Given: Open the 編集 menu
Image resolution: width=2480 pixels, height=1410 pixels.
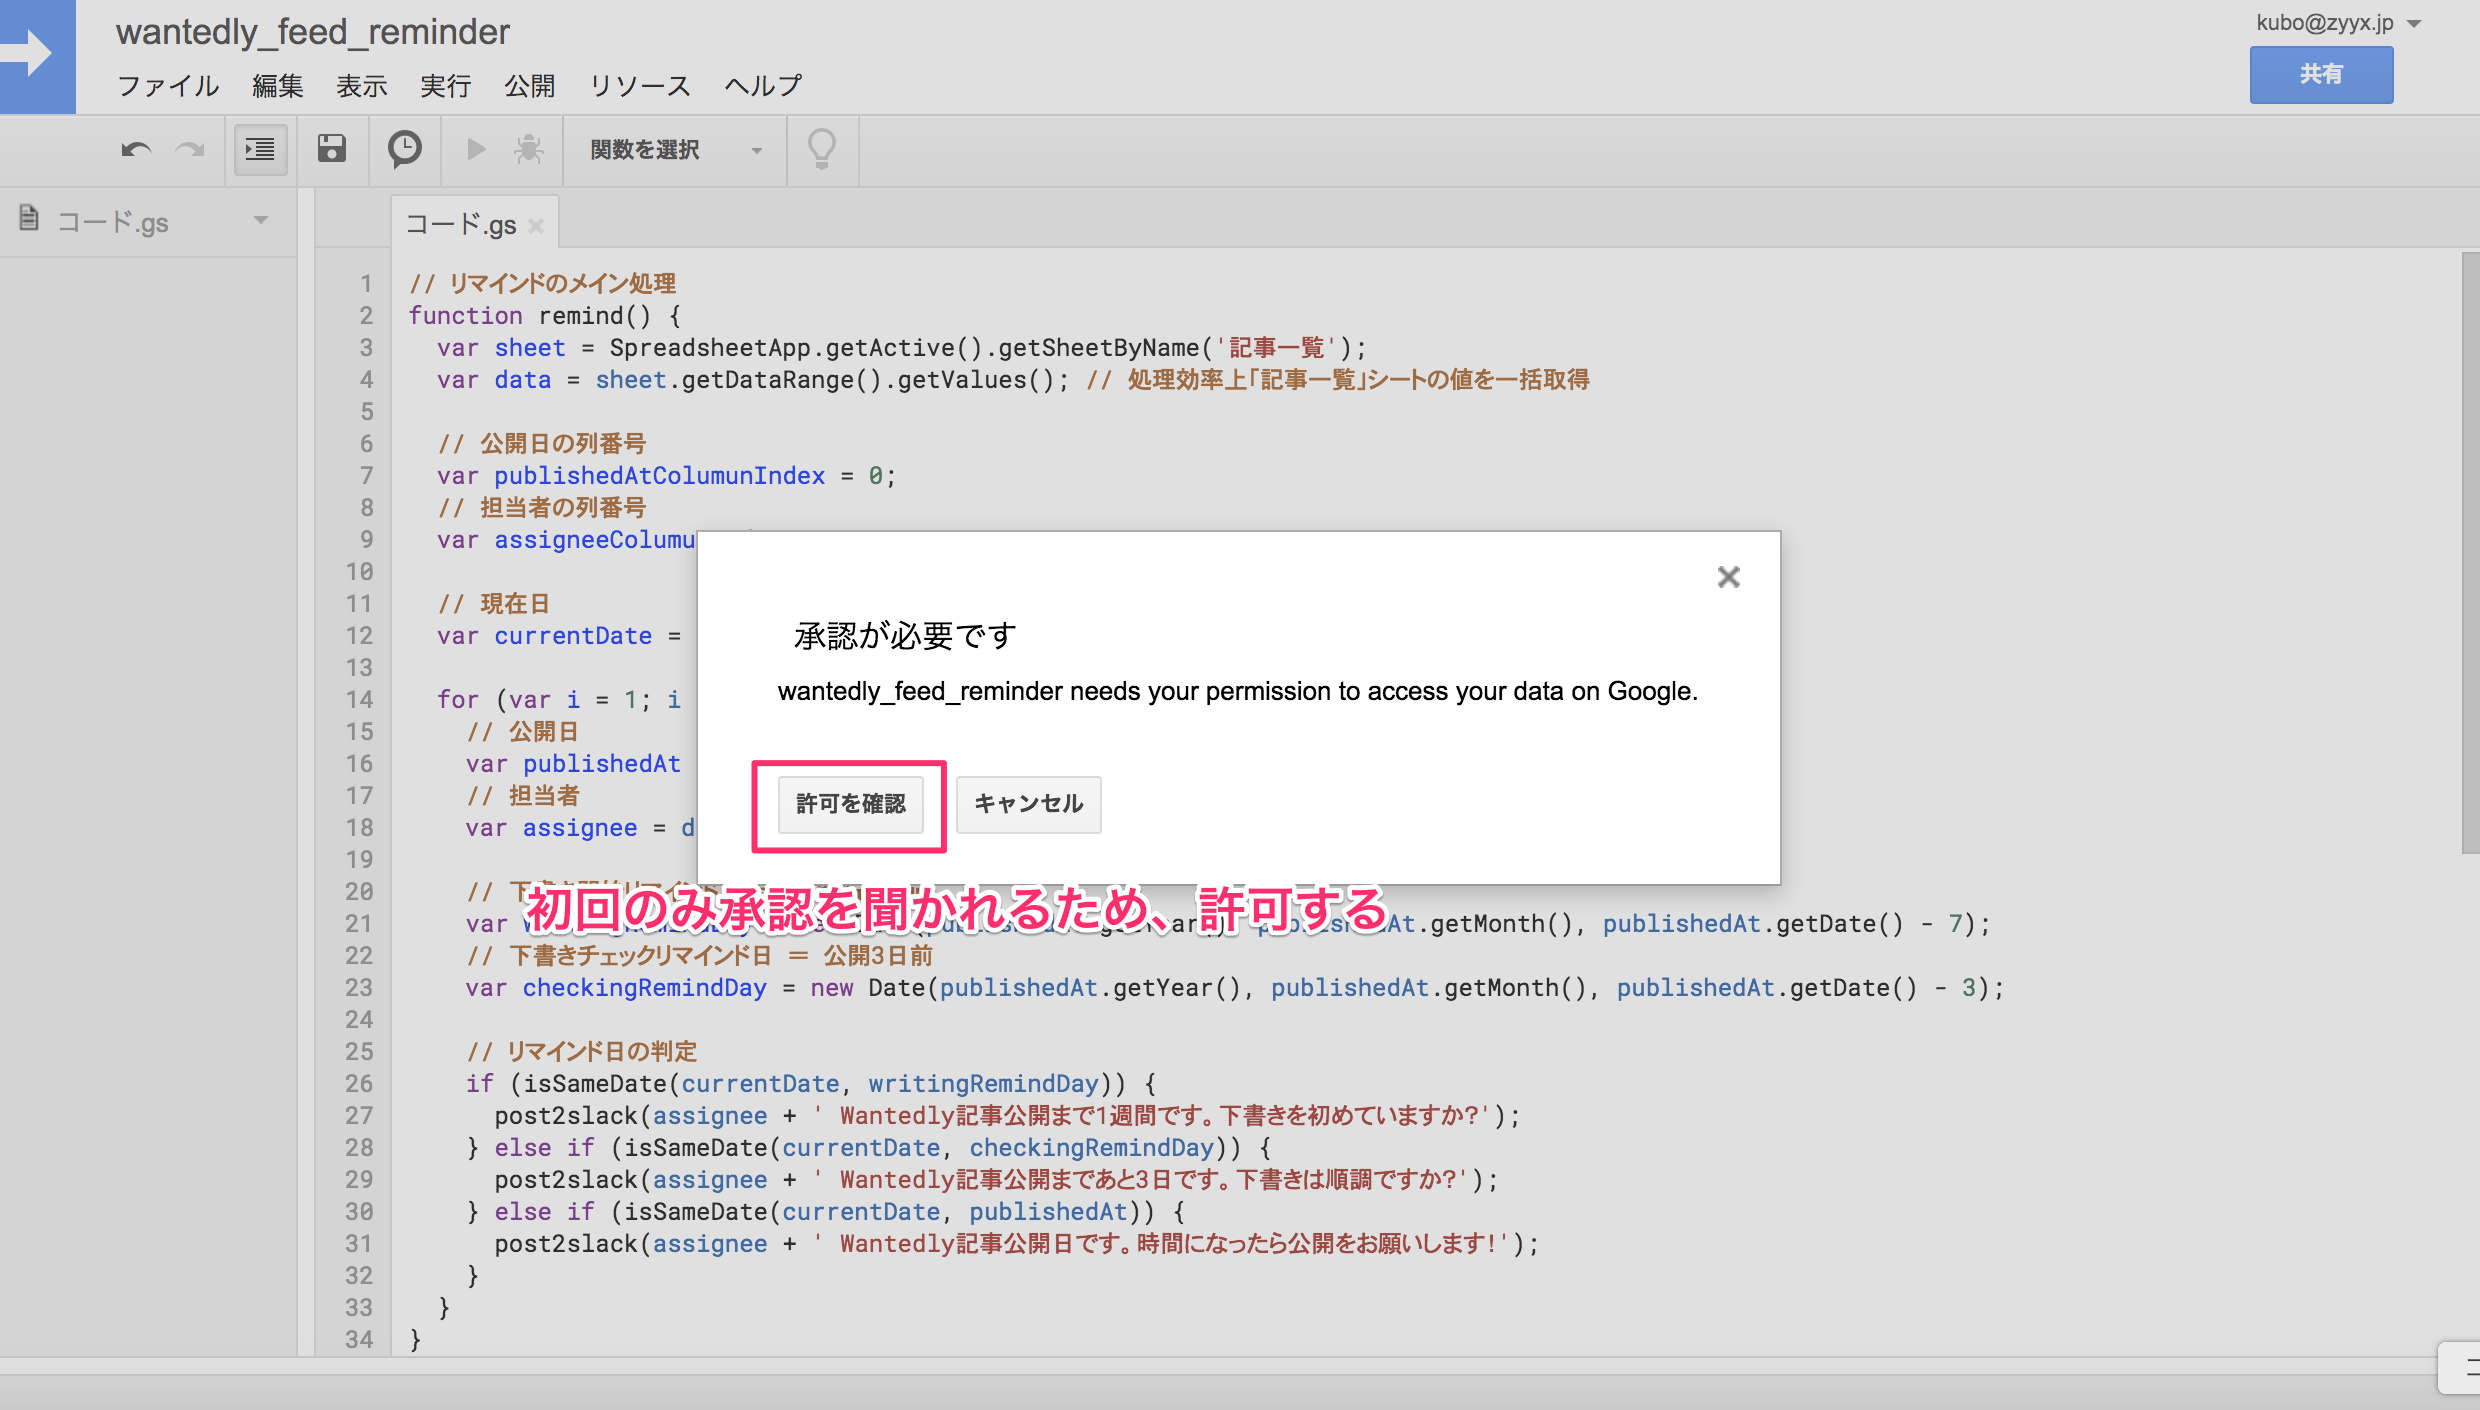Looking at the screenshot, I should point(278,86).
